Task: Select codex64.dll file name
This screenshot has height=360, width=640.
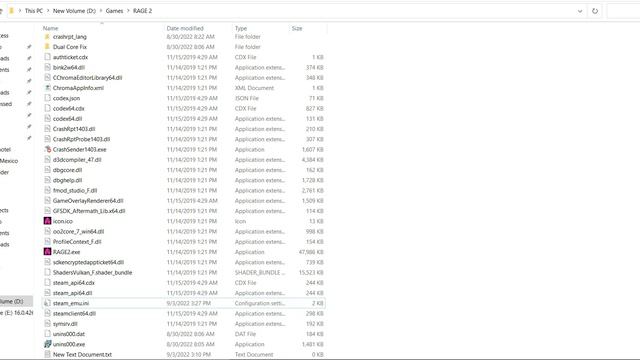Action: pos(67,118)
